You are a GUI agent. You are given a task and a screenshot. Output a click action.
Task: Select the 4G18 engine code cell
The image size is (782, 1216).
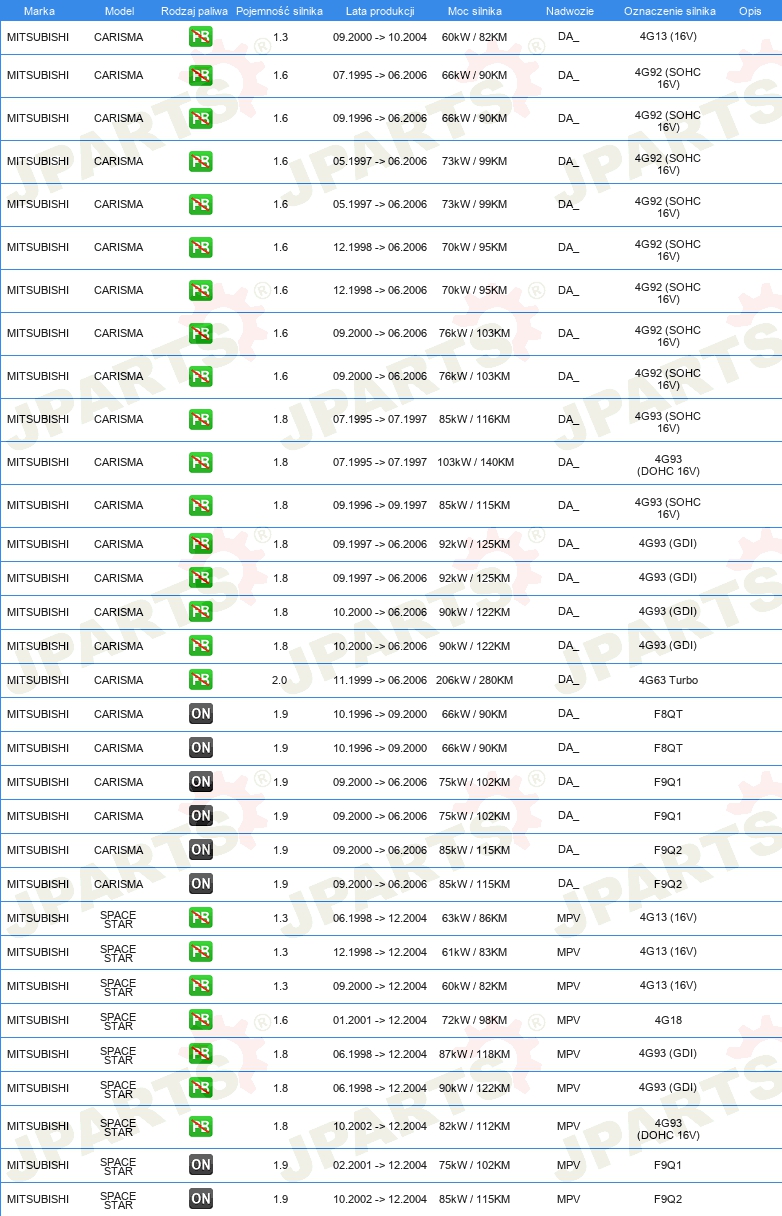coord(669,1020)
